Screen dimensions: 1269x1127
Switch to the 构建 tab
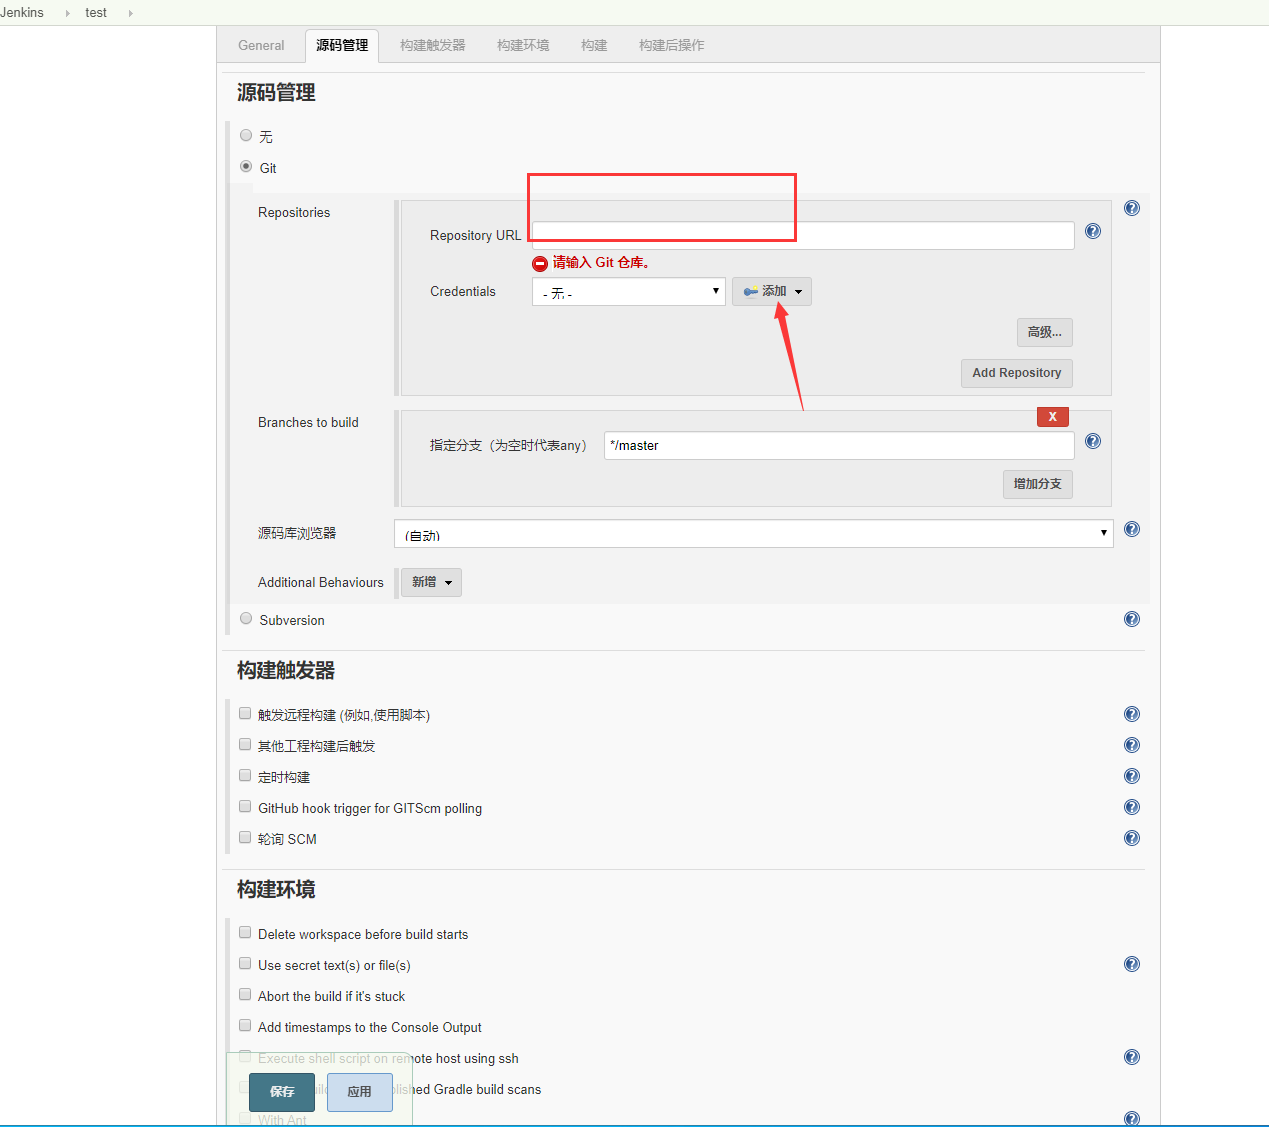pos(594,45)
